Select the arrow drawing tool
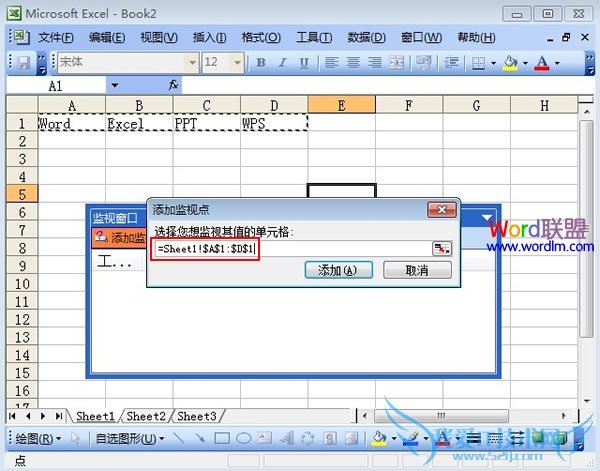This screenshot has height=471, width=600. point(200,438)
